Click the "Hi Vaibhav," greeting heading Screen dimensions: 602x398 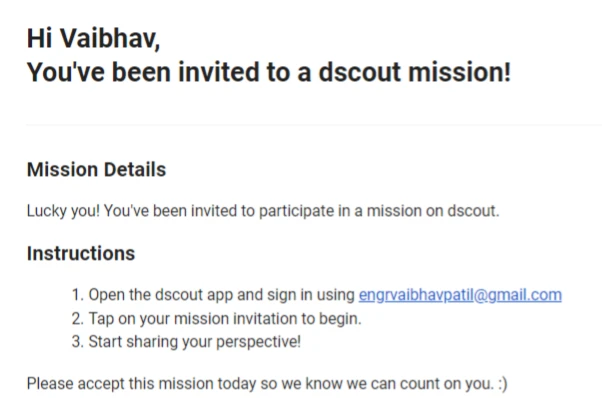(93, 39)
